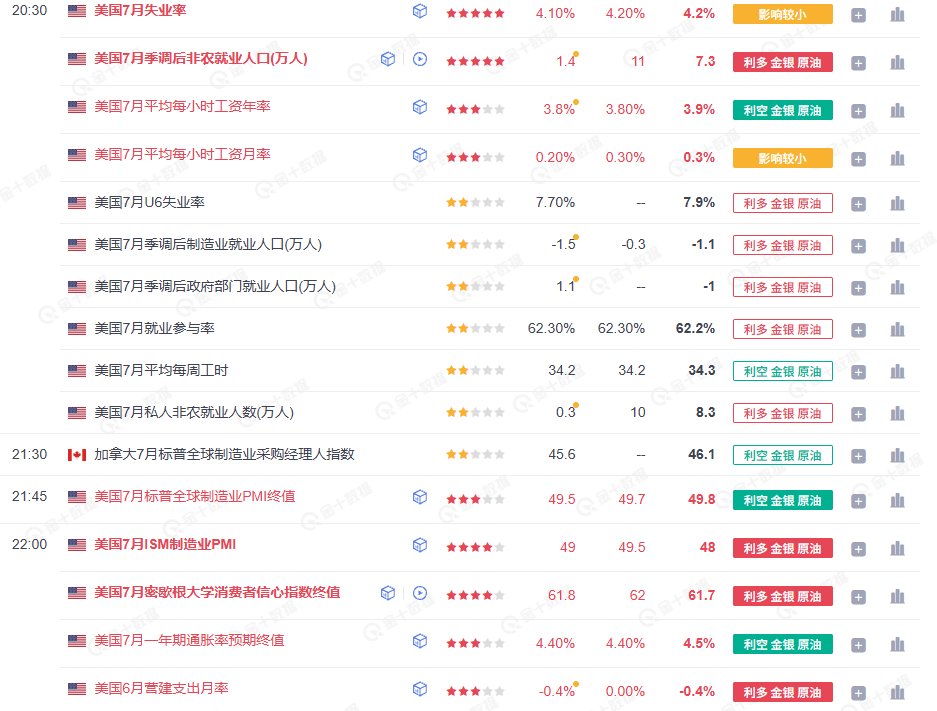This screenshot has width=937, height=711.
Task: Play video for 美国7月季调后非农就业人口
Action: pos(420,59)
